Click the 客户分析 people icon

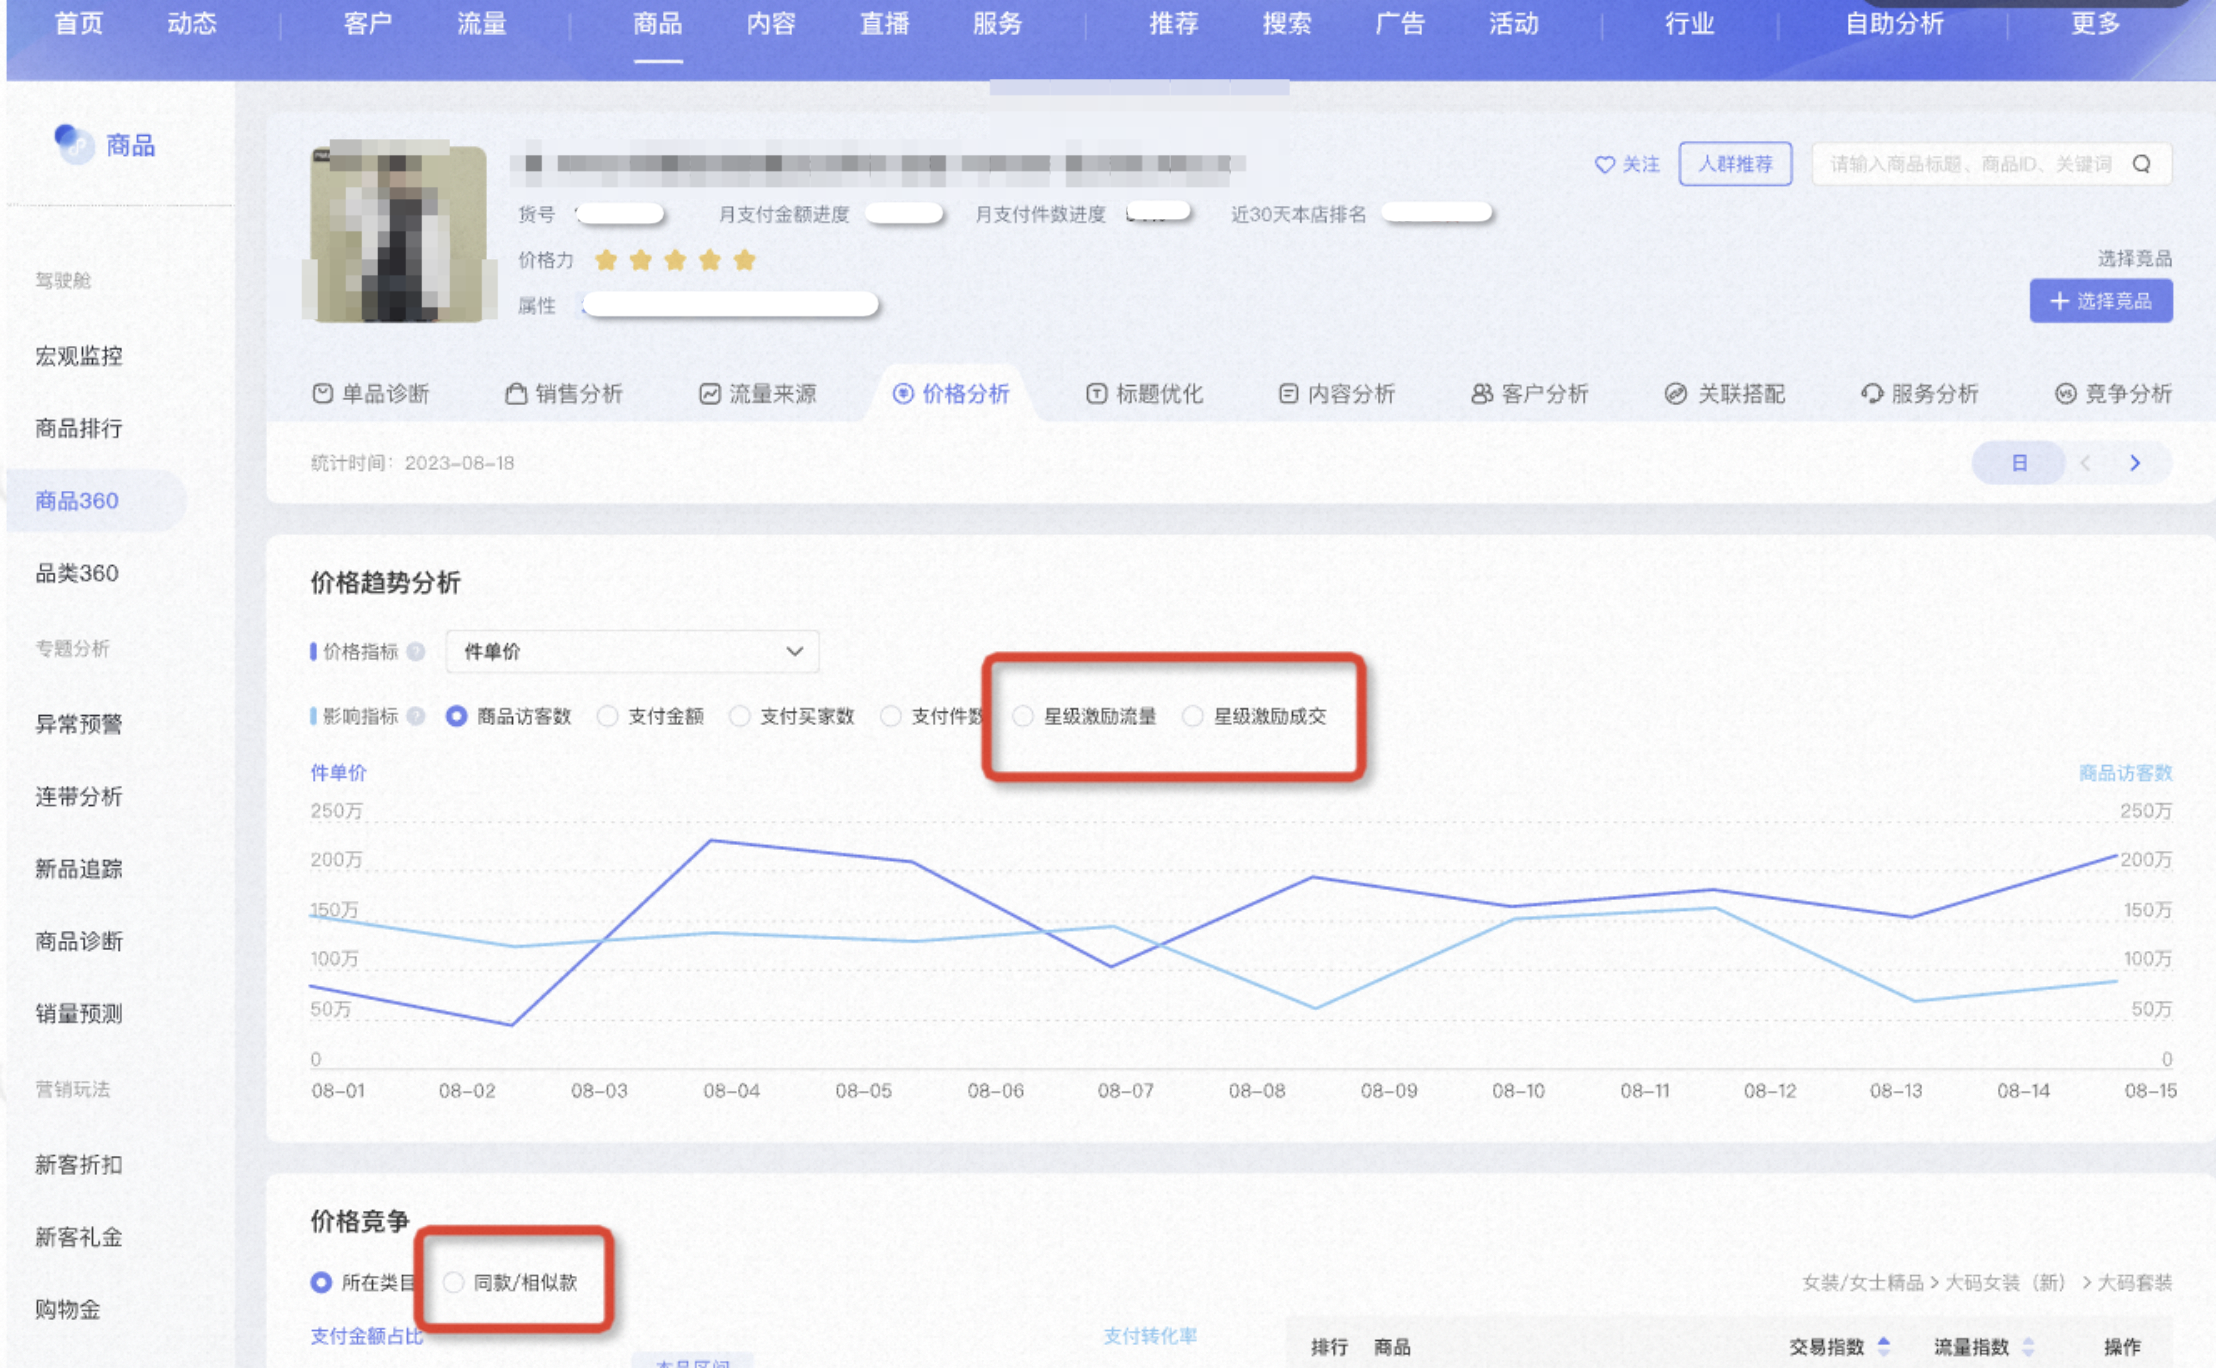point(1481,393)
